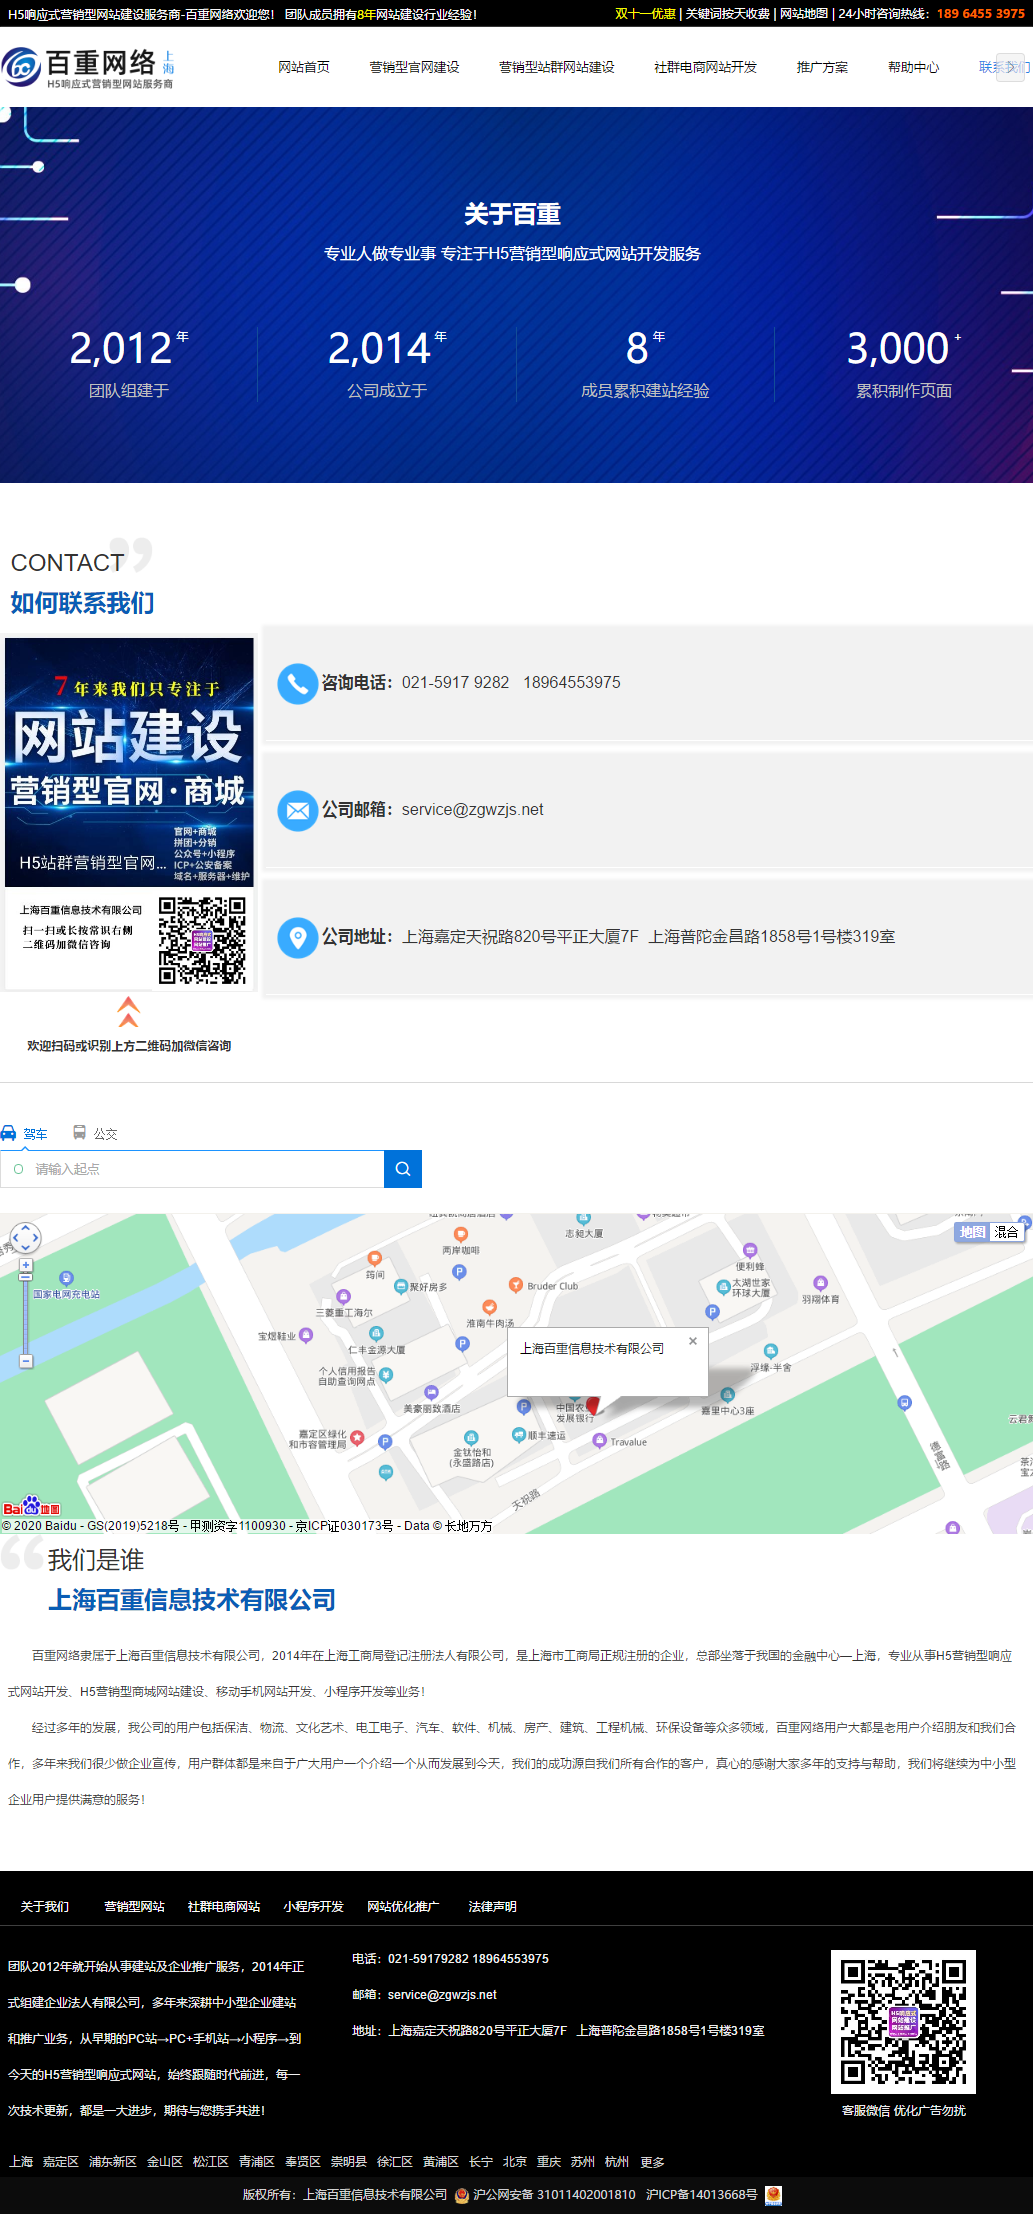Click the map zoom in plus button
1033x2214 pixels.
click(26, 1265)
